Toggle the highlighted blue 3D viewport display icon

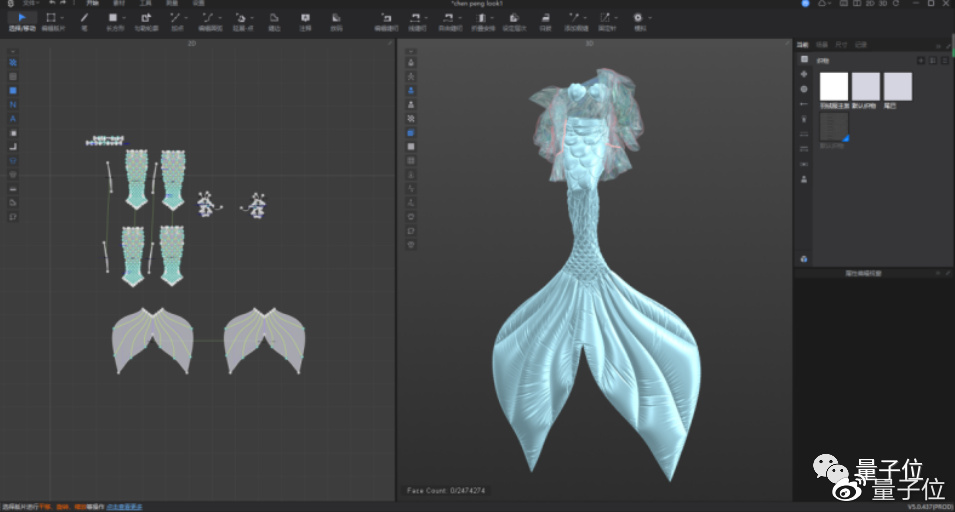click(411, 133)
